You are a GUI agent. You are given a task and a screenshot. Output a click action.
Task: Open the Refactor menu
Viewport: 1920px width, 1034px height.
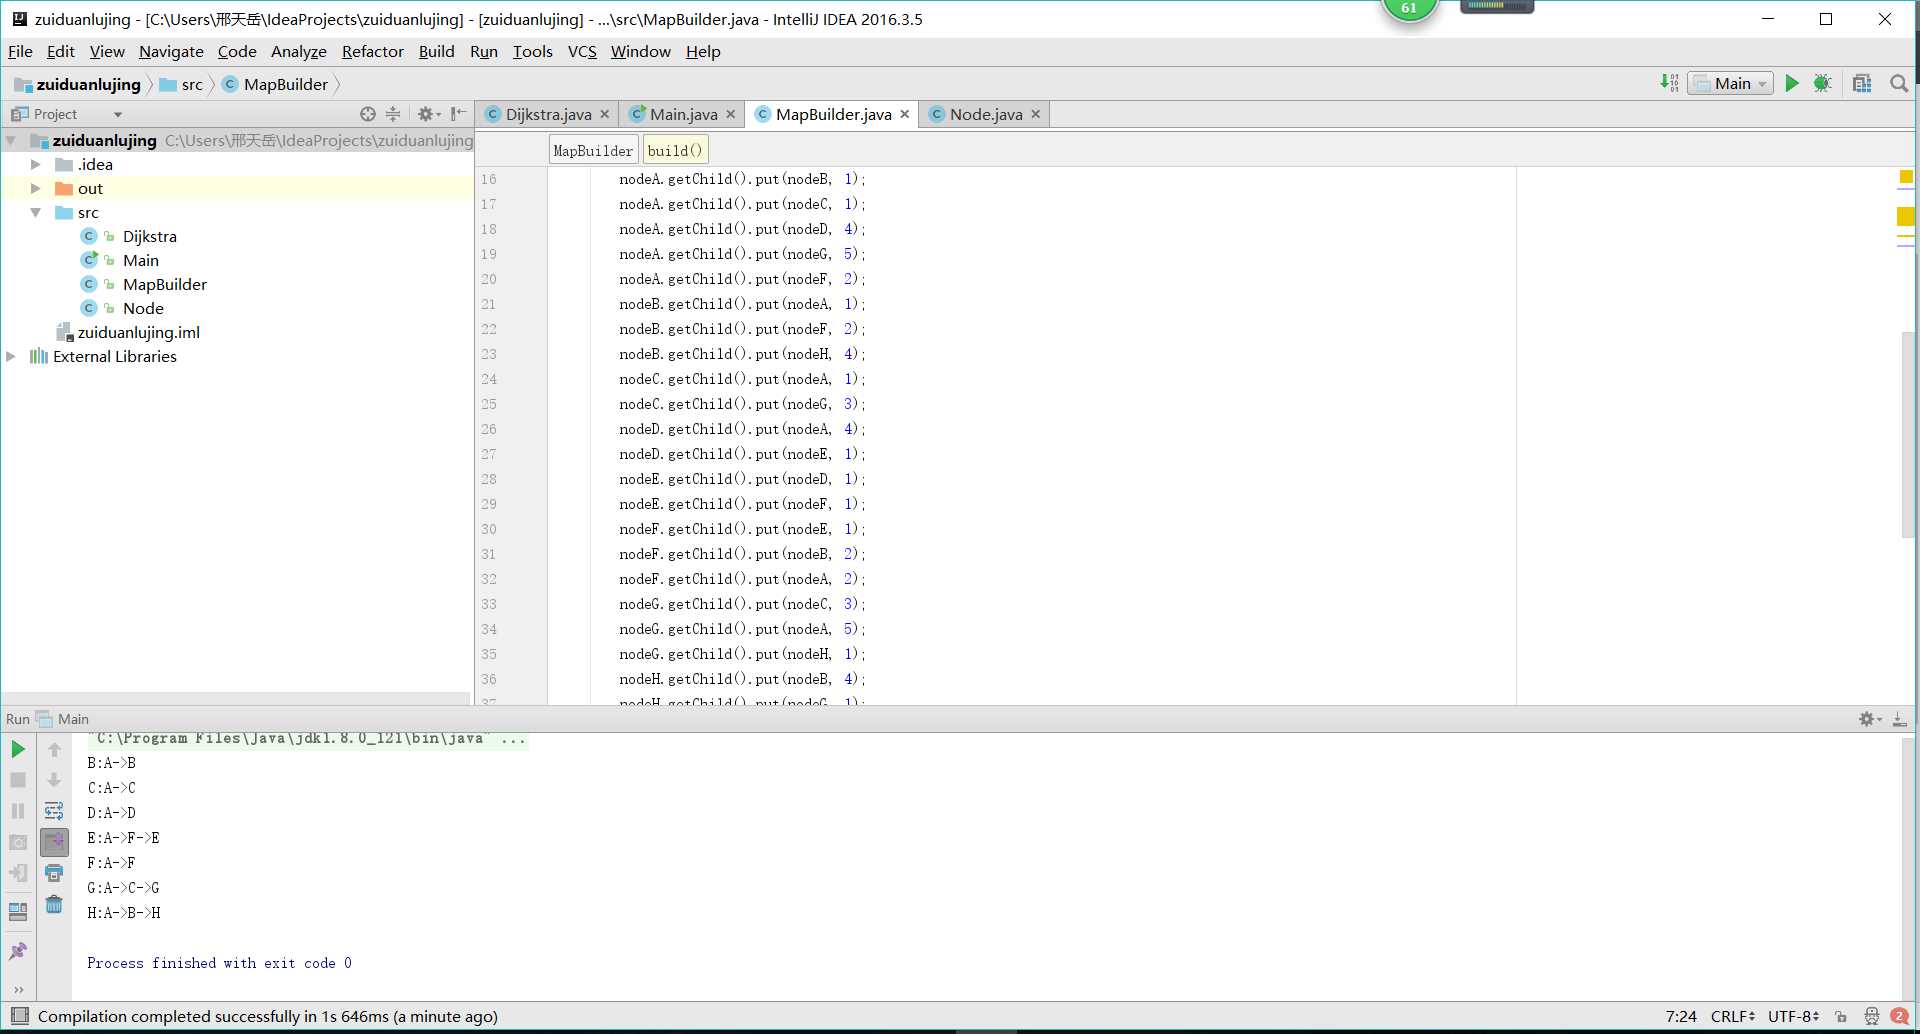372,51
